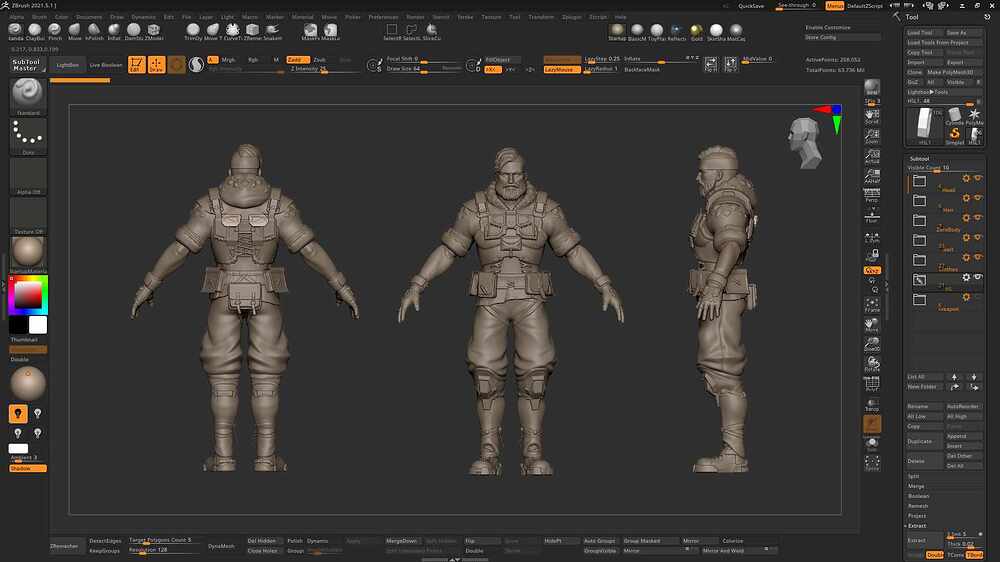Toggle the Shadow button
The image size is (1000, 562).
point(27,468)
